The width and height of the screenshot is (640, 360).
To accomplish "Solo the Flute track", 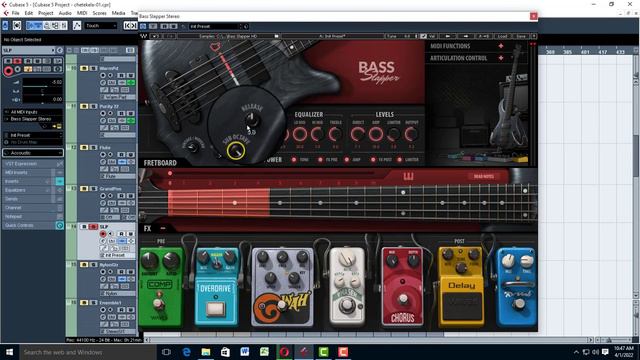I will pyautogui.click(x=93, y=147).
